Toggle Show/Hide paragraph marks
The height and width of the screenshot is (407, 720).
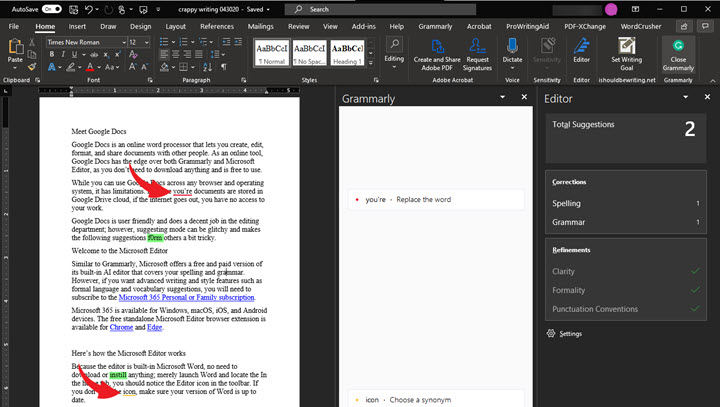(x=224, y=67)
